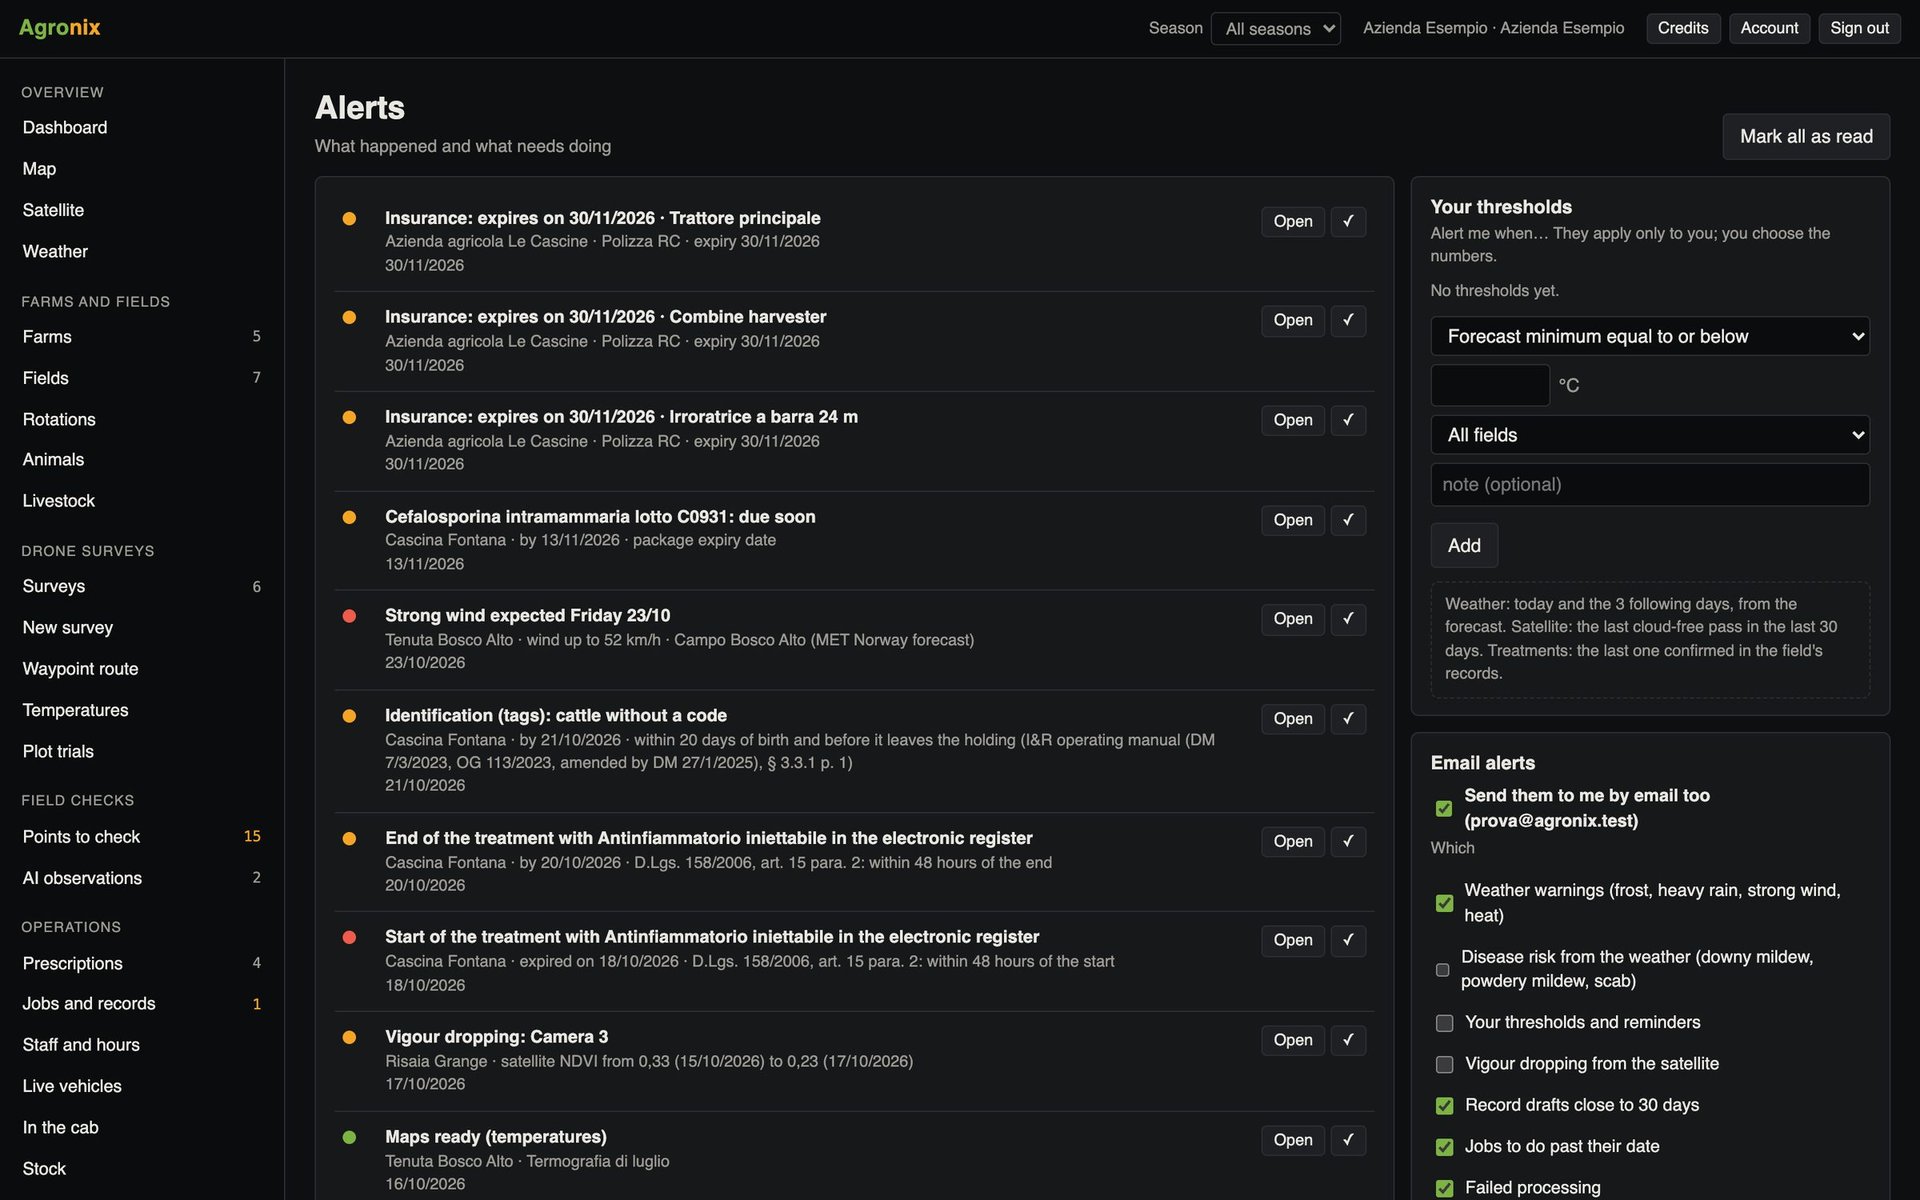This screenshot has height=1200, width=1920.
Task: Go to Dashboard in sidebar
Action: tap(65, 127)
